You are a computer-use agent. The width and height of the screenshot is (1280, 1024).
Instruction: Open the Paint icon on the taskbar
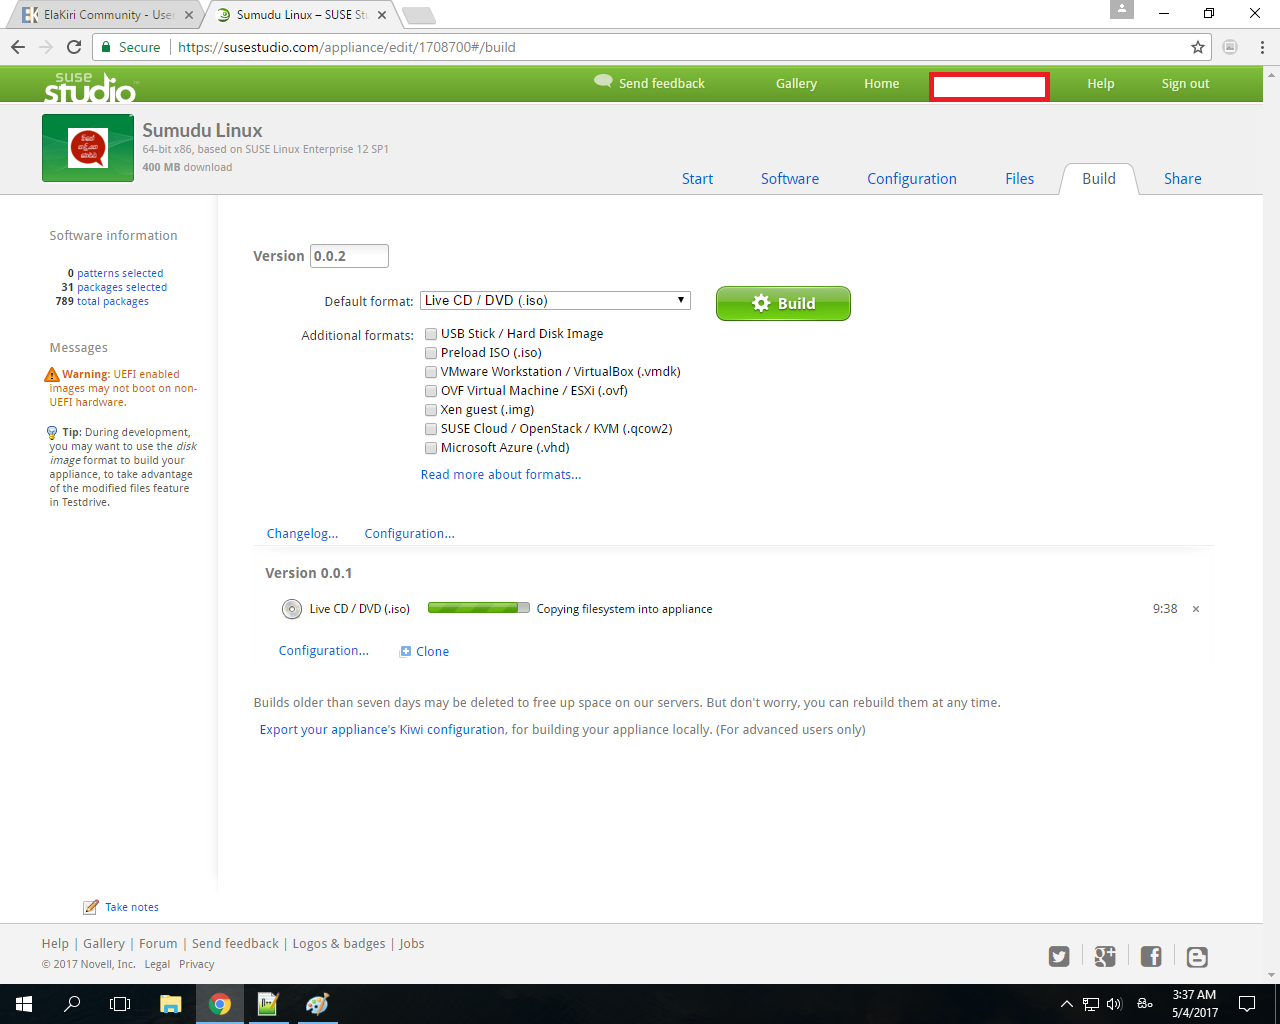pos(317,1004)
